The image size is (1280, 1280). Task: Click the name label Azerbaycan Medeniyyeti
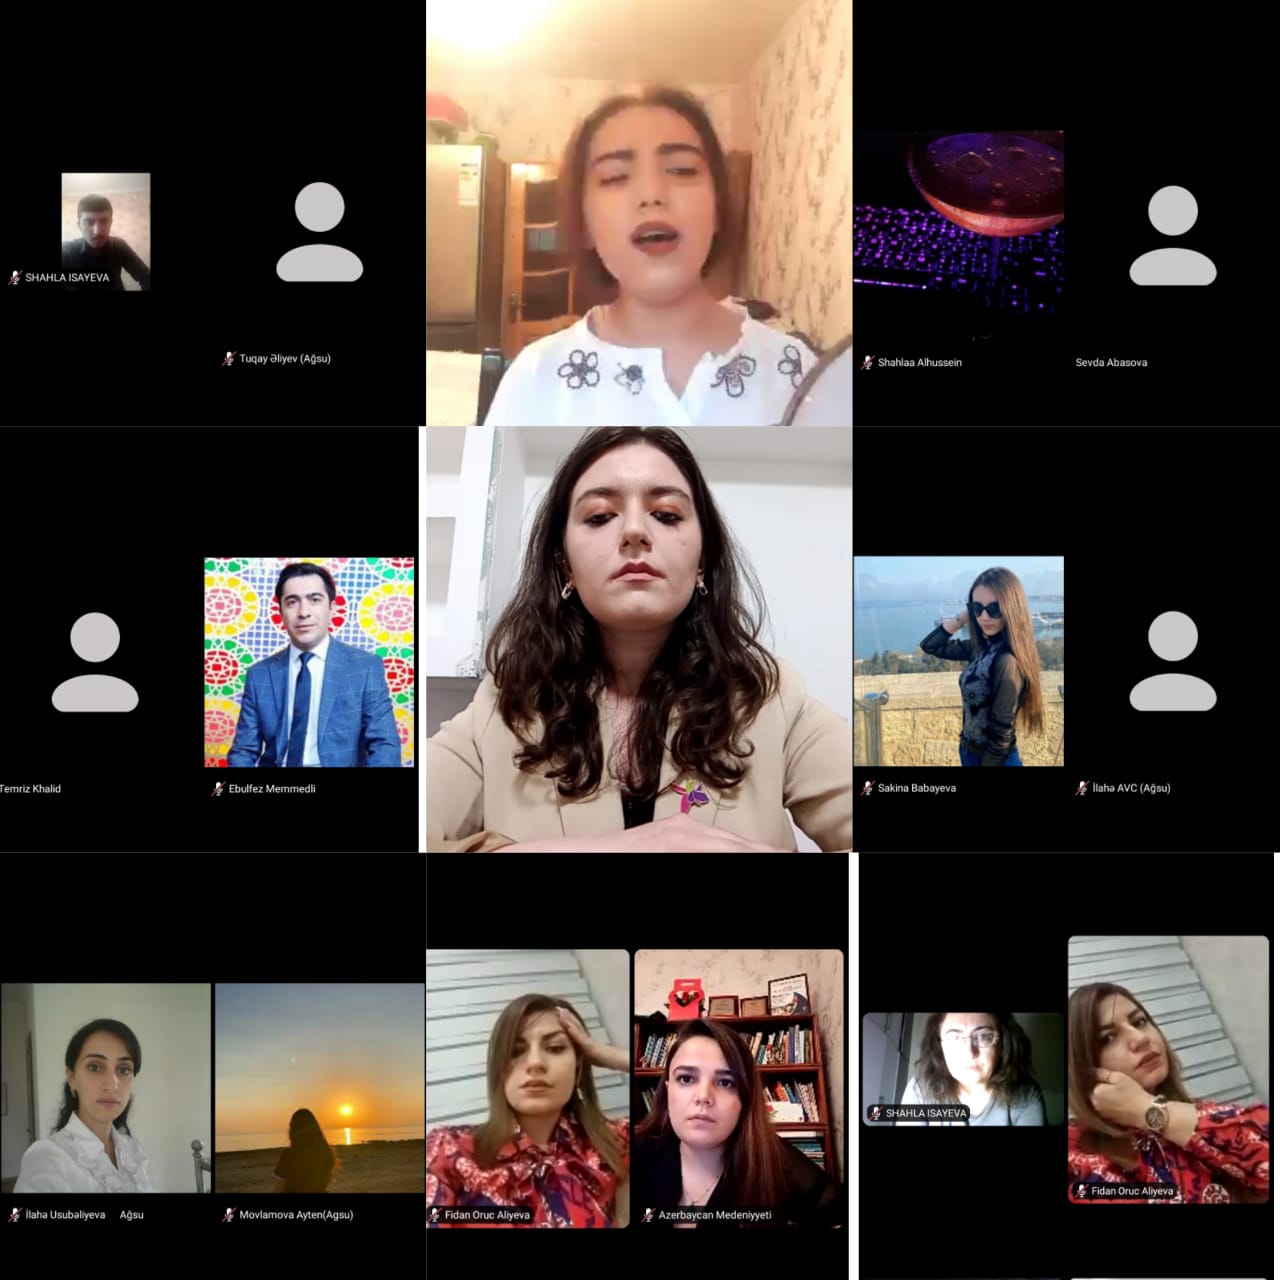[715, 1215]
